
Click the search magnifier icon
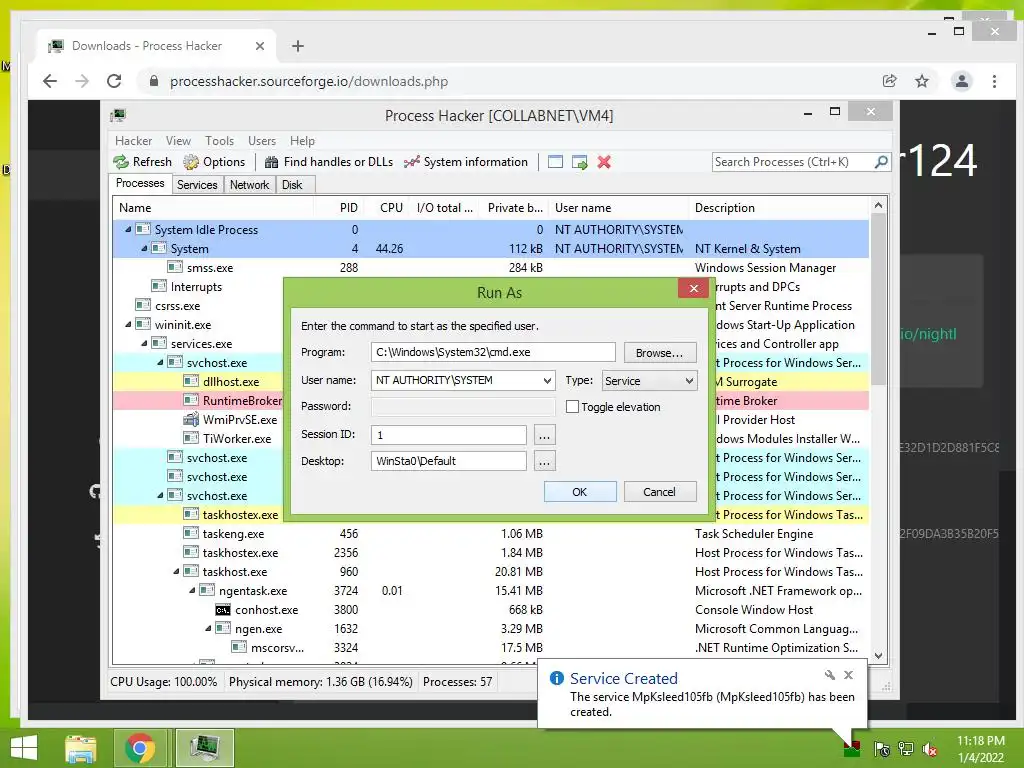[x=881, y=161]
